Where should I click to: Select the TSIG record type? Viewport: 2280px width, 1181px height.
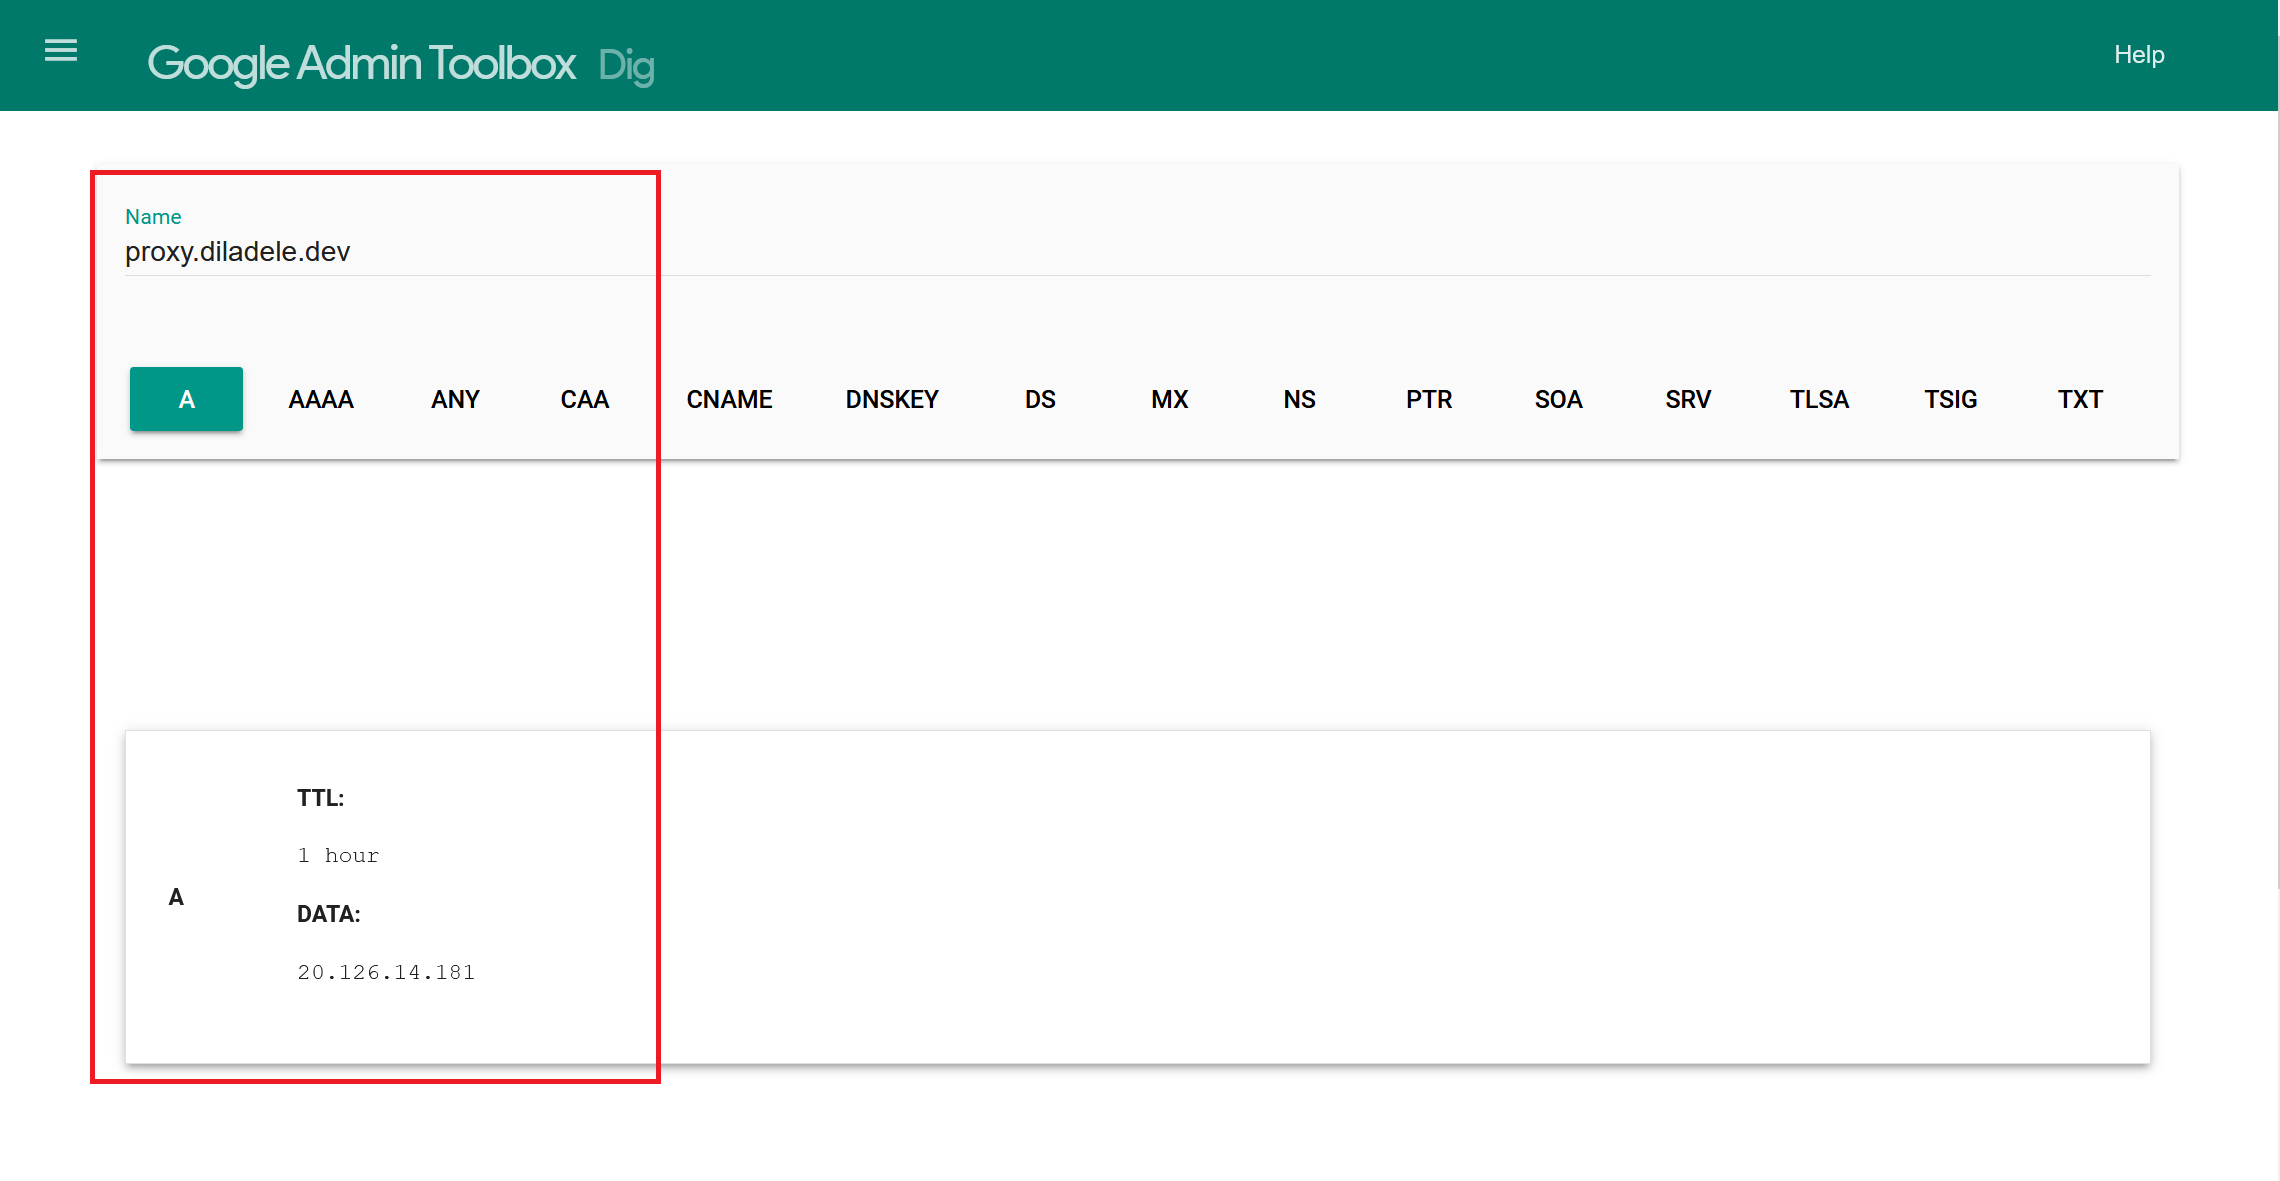(x=1952, y=398)
